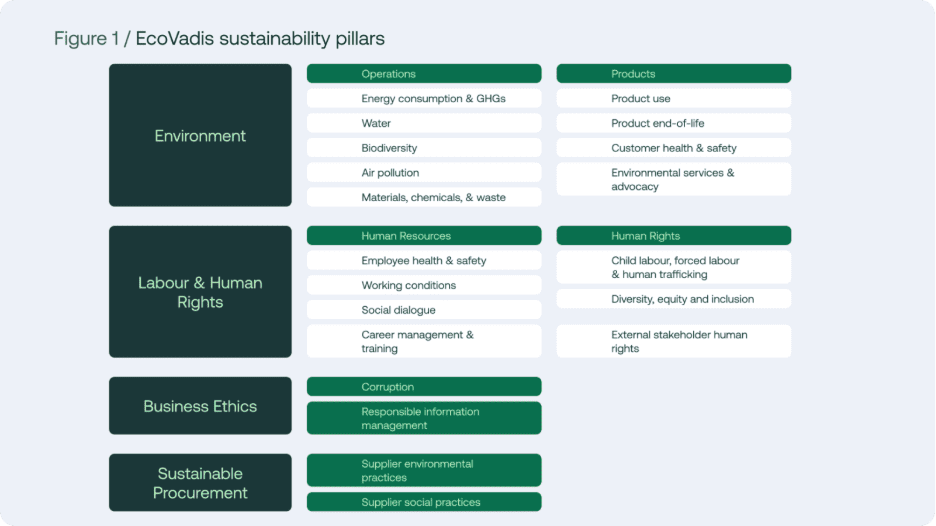Screen dimensions: 936x526
Task: Click the Business Ethics pillar block
Action: [200, 406]
